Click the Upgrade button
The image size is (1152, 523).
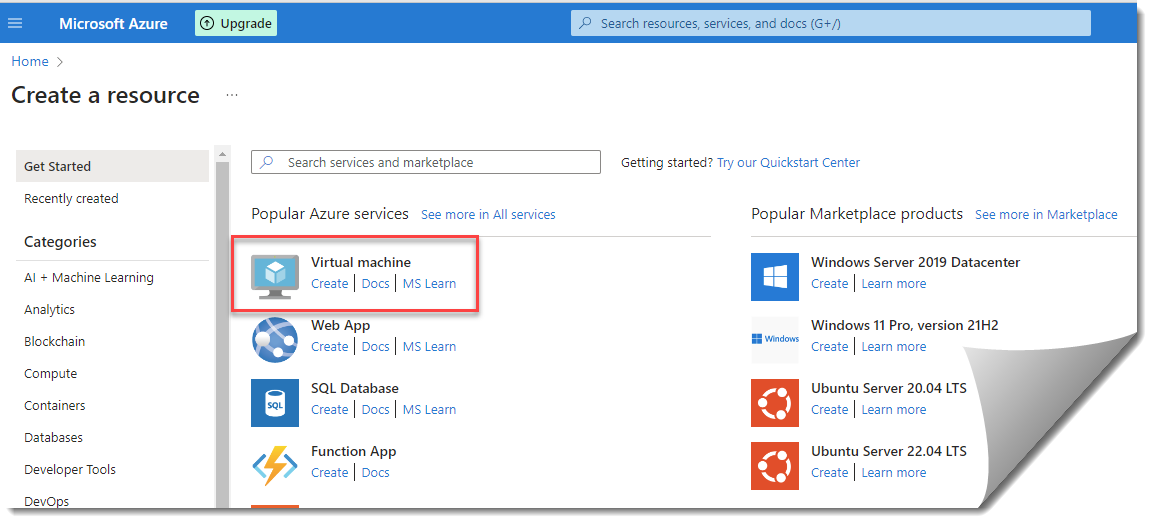236,24
